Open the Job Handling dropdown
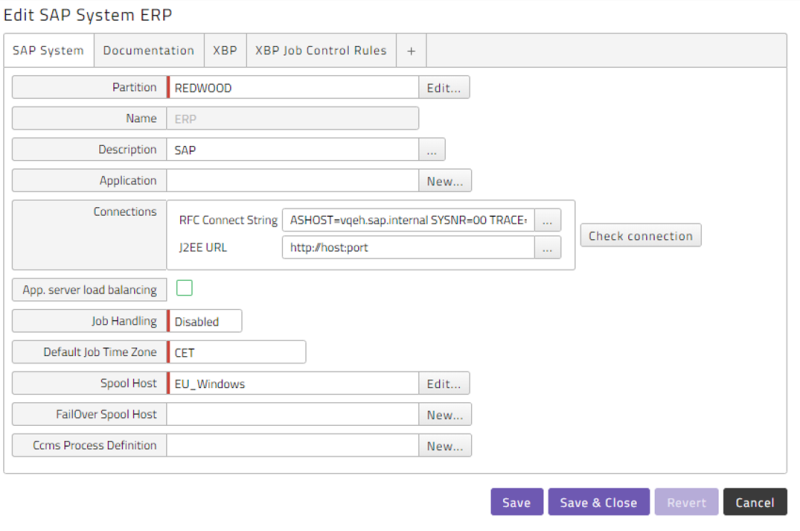 tap(205, 321)
